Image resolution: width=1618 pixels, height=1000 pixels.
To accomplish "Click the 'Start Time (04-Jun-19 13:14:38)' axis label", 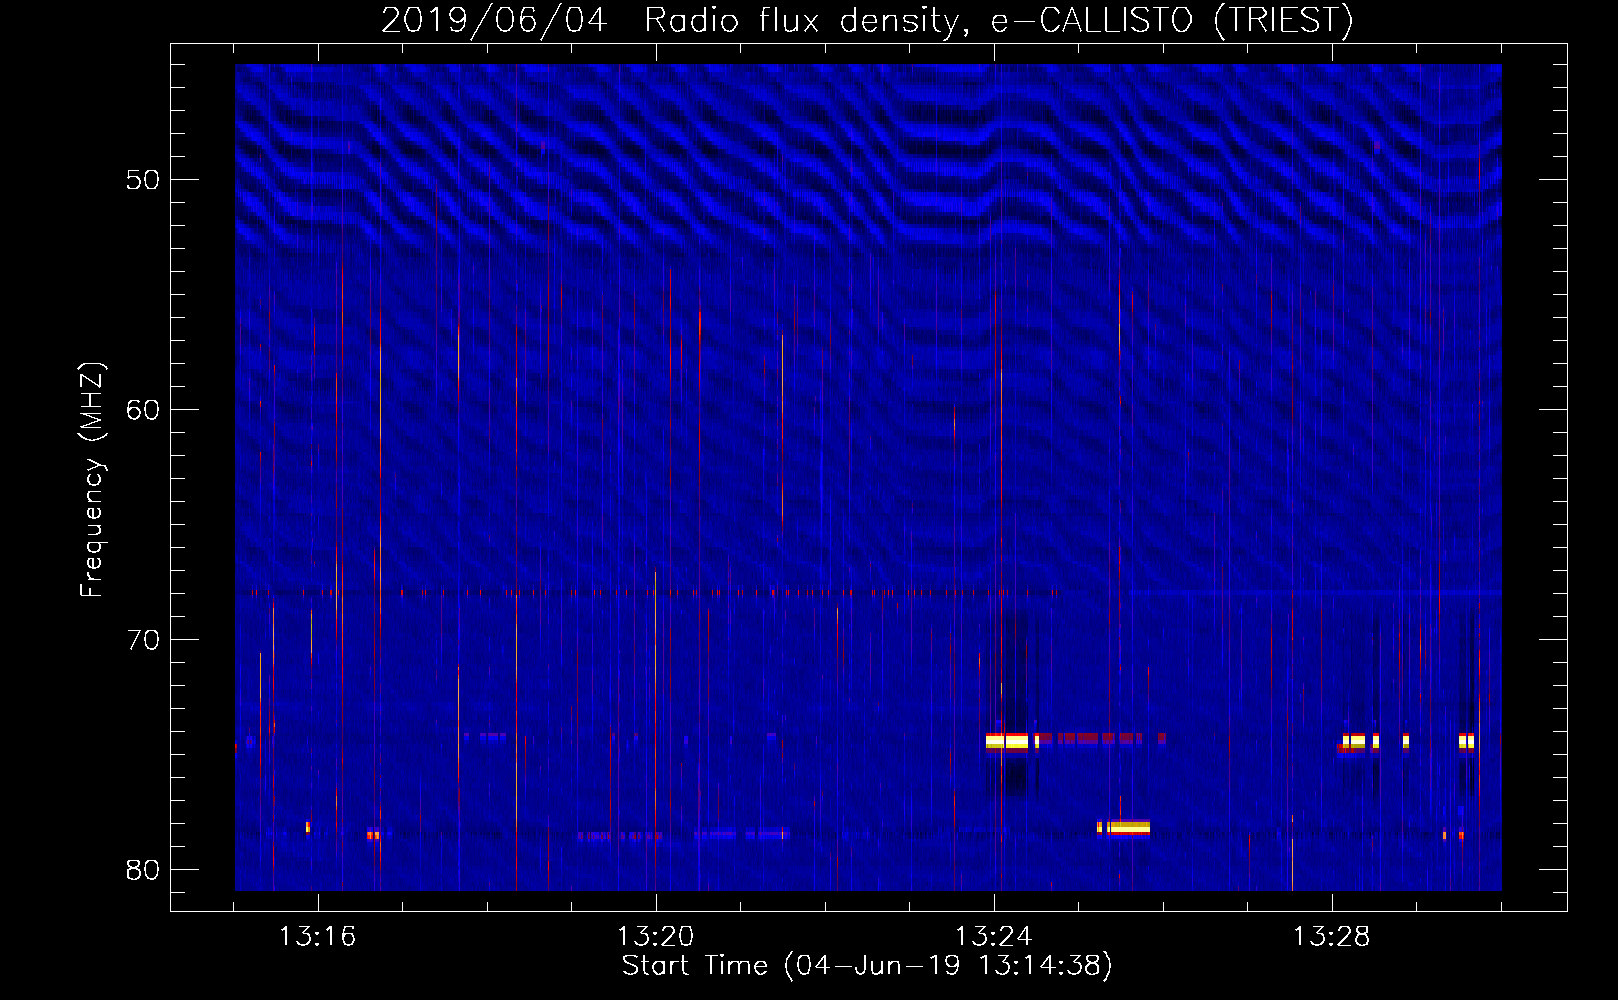I will click(x=867, y=966).
